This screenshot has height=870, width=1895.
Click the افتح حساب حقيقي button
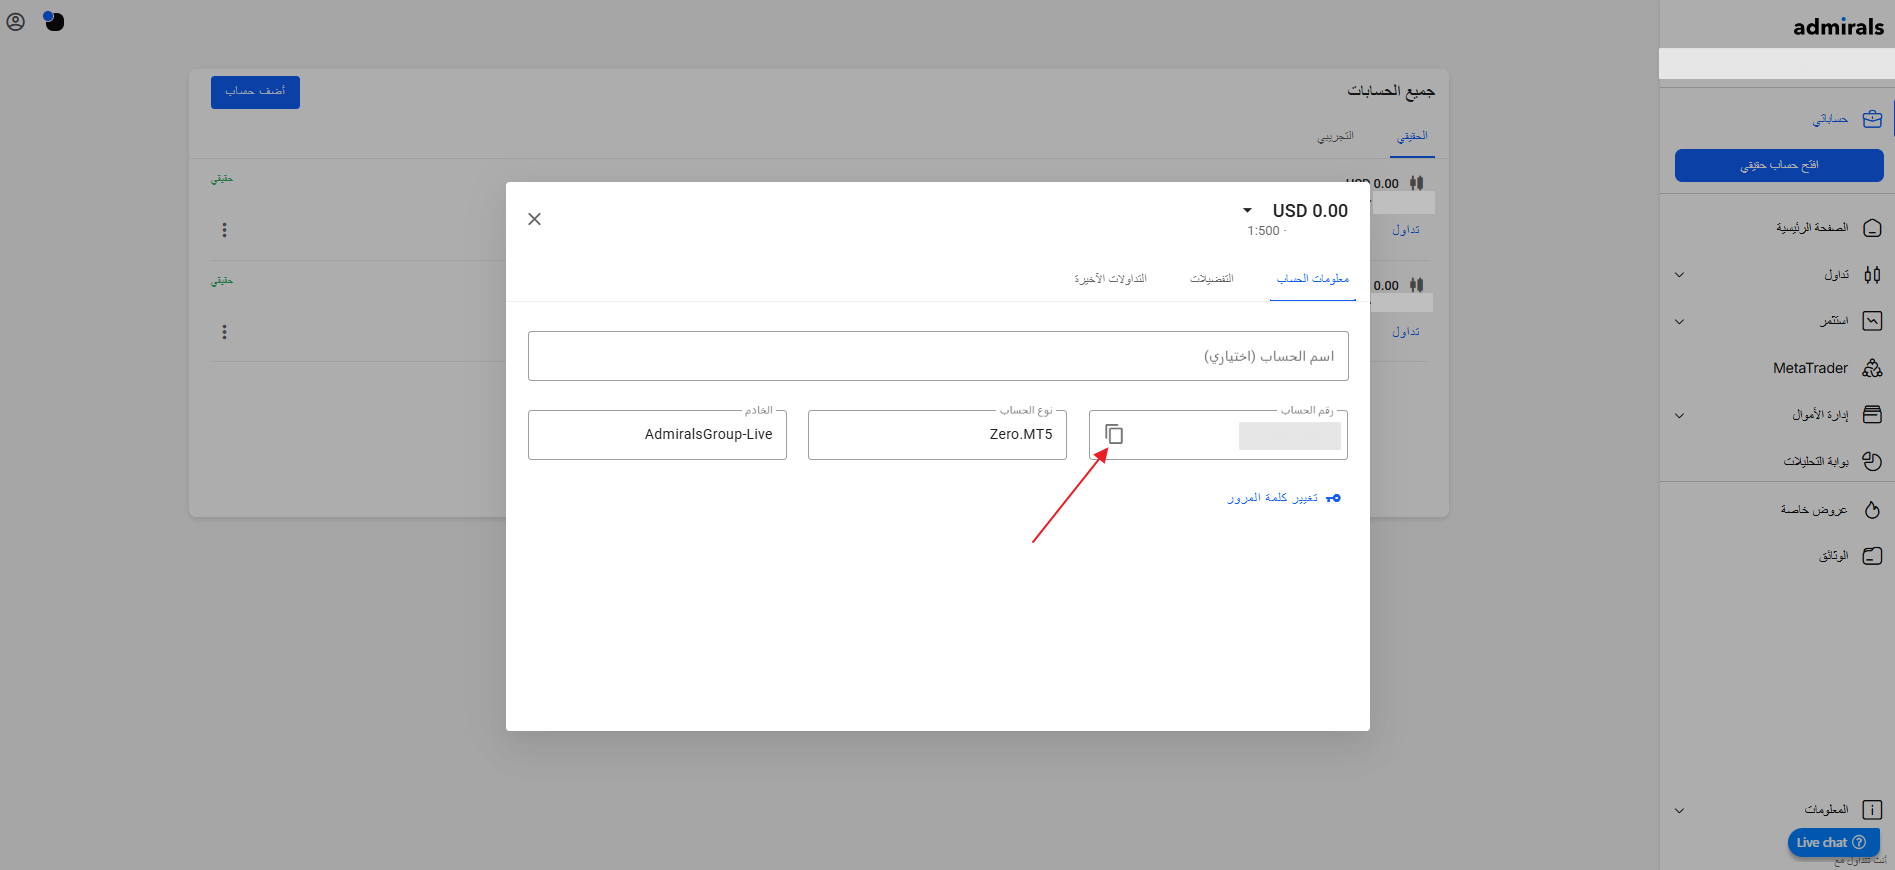coord(1779,165)
